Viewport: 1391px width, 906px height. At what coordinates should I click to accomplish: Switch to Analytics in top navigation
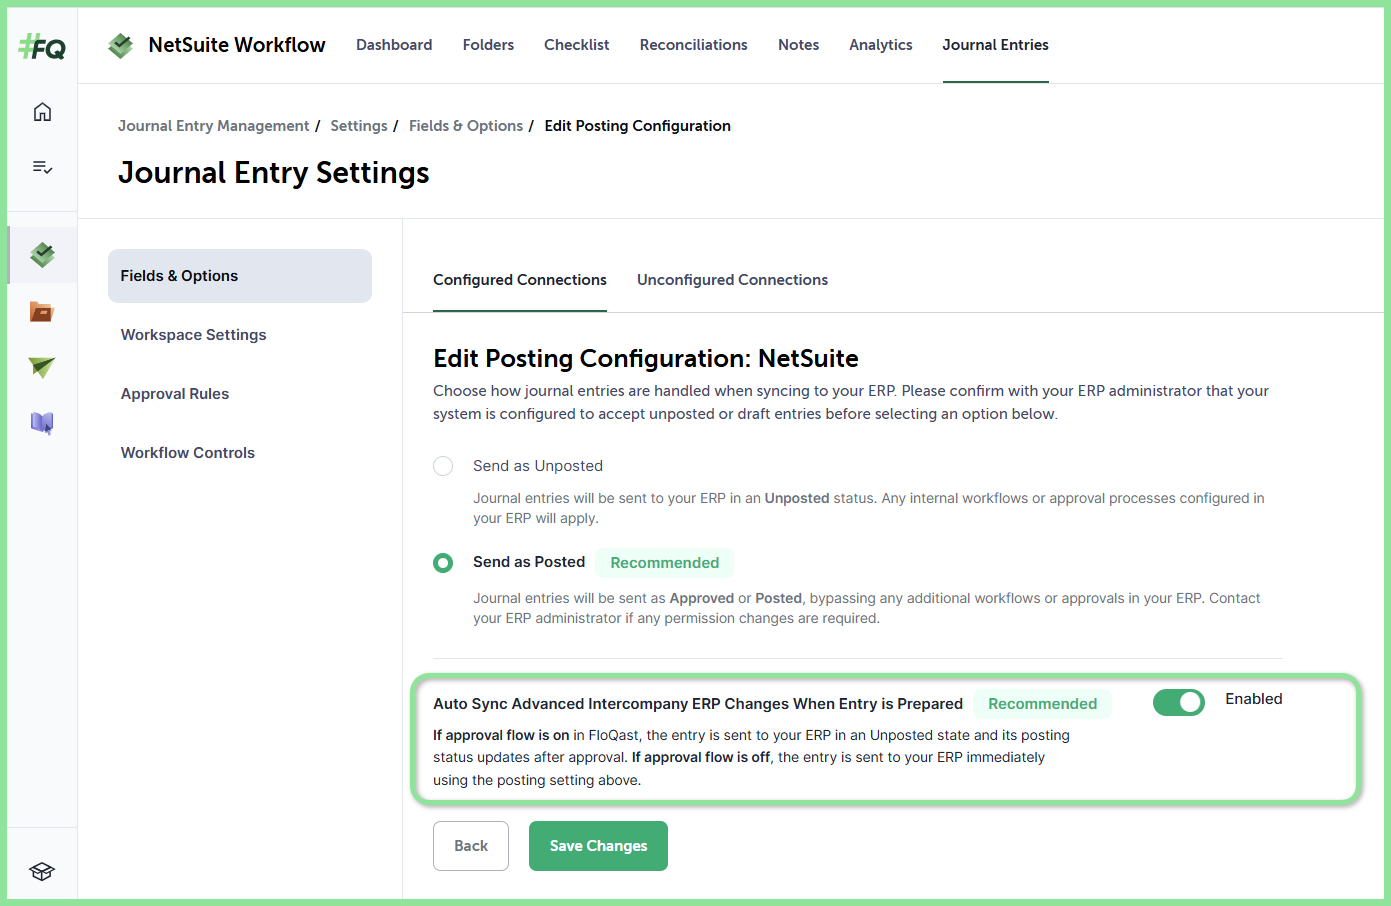point(881,45)
